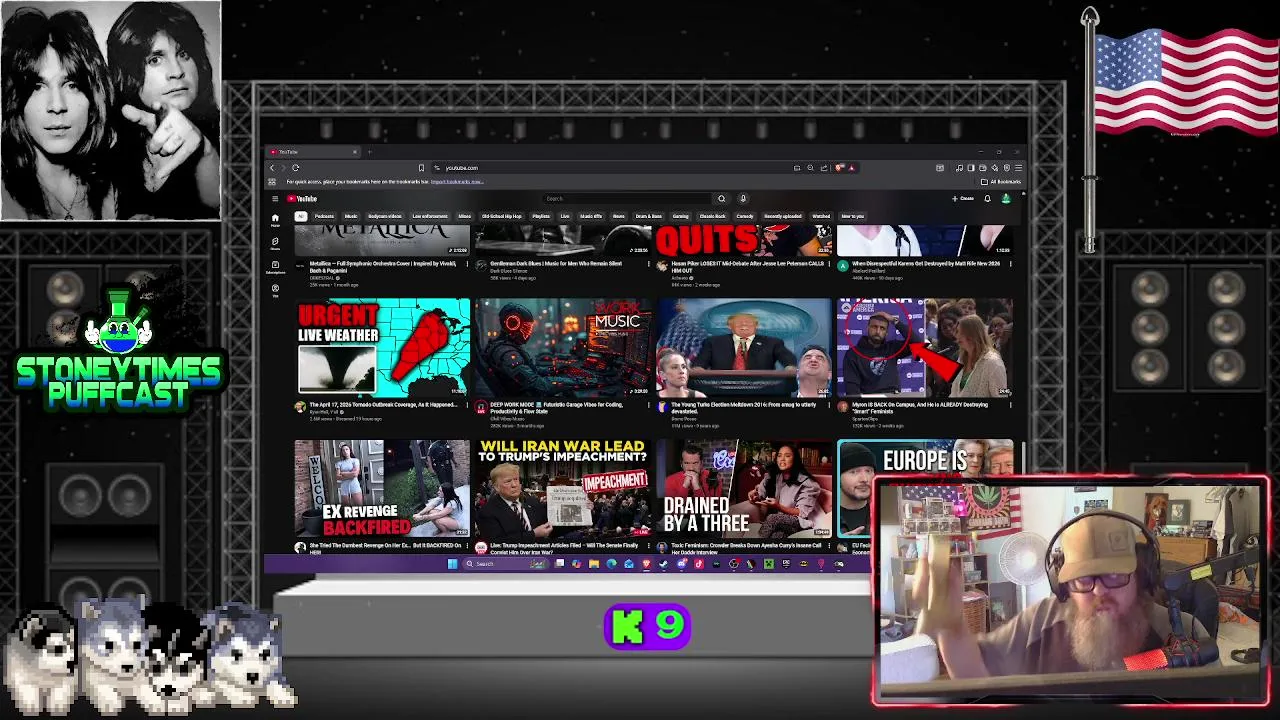Open the YouTube account avatar menu
The width and height of the screenshot is (1280, 720).
(1006, 198)
